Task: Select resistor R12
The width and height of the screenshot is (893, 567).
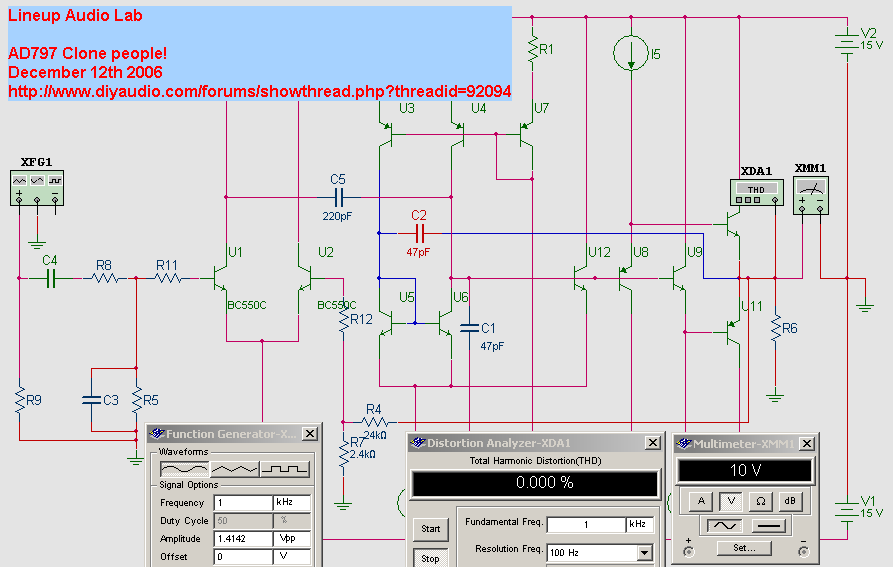Action: point(344,320)
